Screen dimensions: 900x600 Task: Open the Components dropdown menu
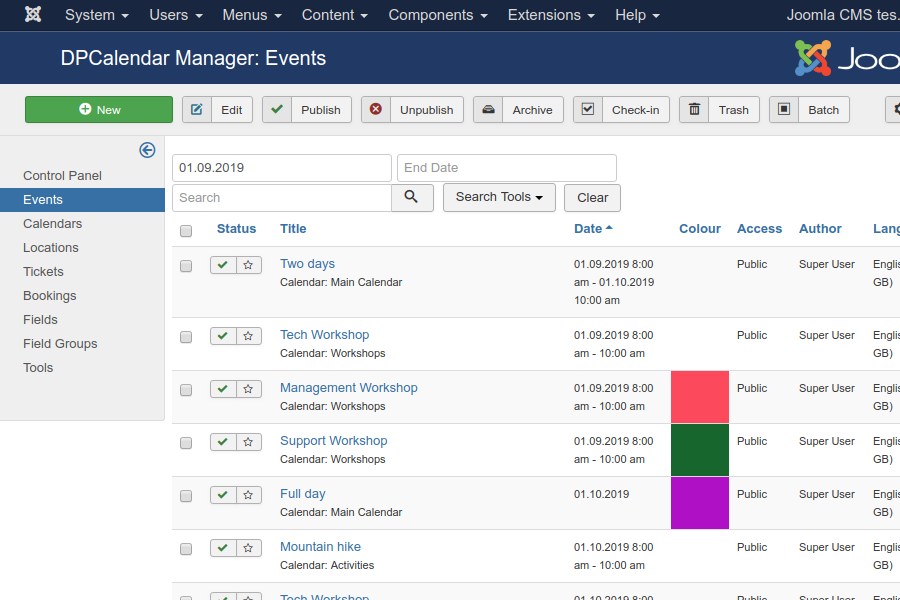(438, 15)
